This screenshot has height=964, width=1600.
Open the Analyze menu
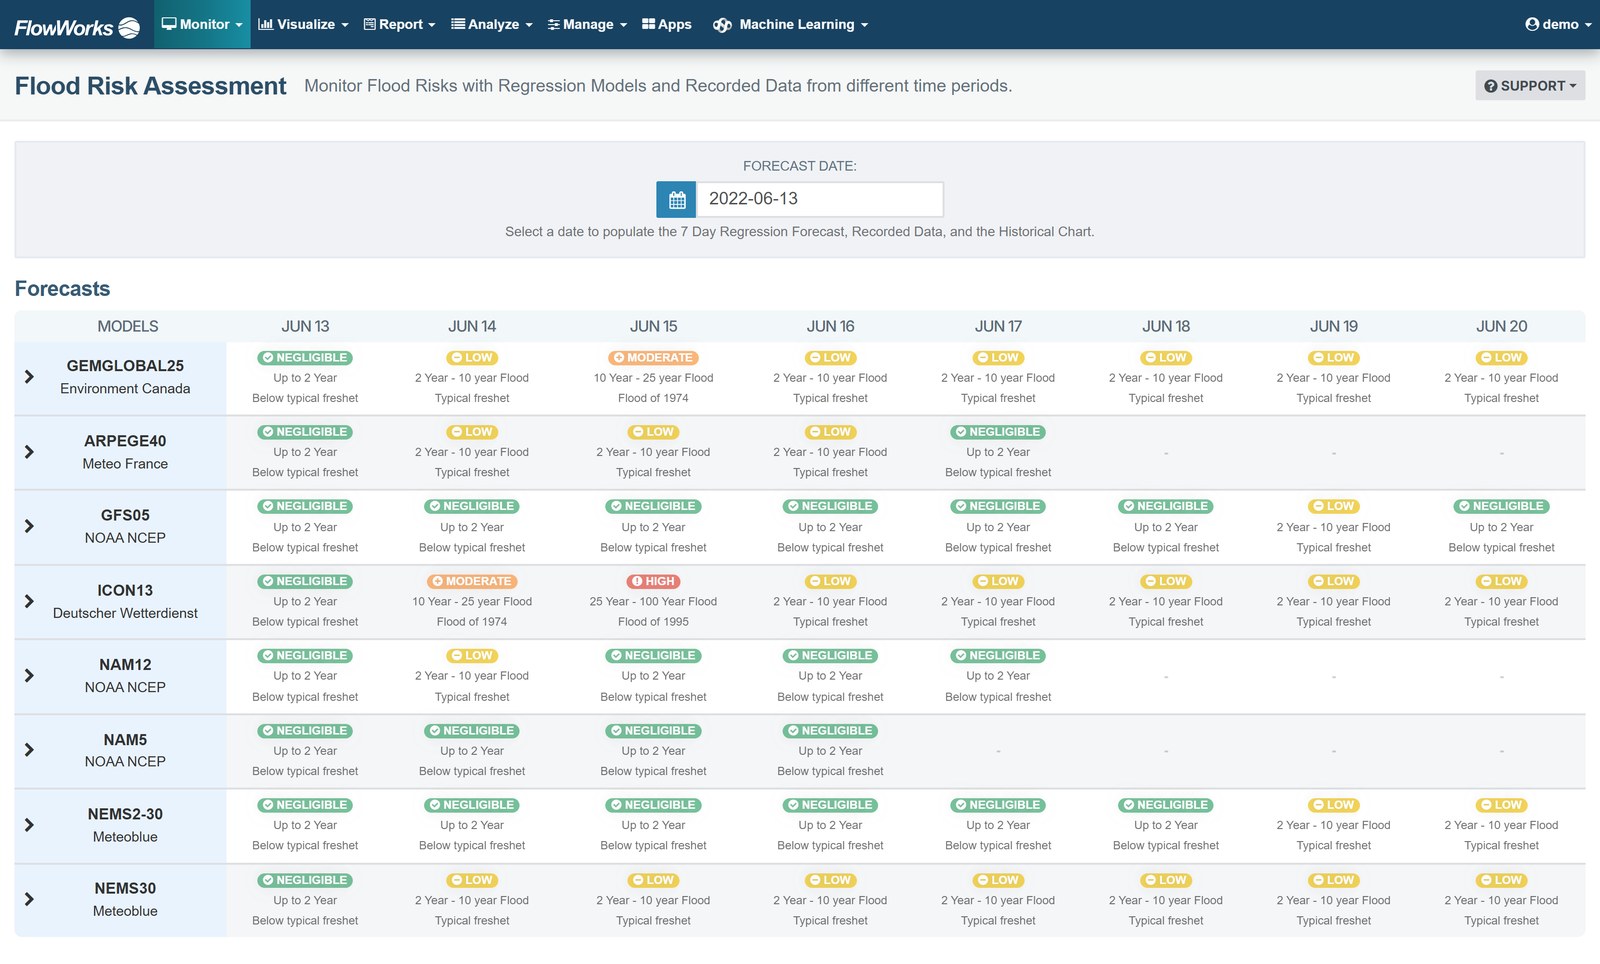pyautogui.click(x=491, y=24)
